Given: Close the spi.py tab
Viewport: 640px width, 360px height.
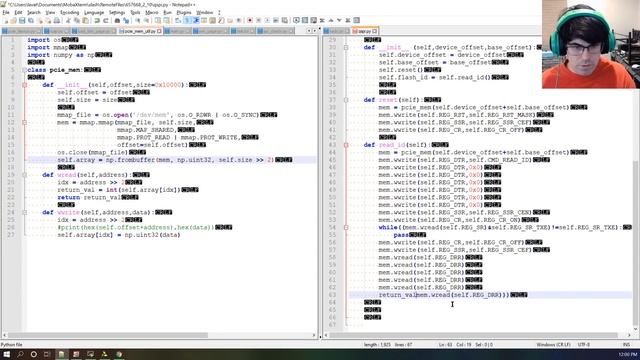Looking at the screenshot, I should [x=375, y=31].
